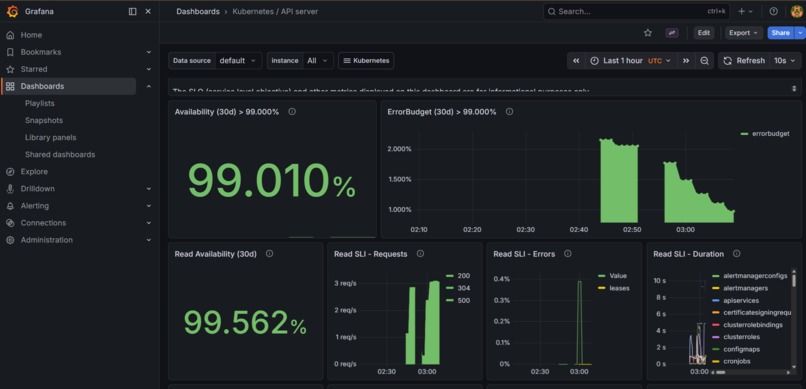Screen dimensions: 806x389
Task: Open the plus New menu
Action: (x=745, y=11)
